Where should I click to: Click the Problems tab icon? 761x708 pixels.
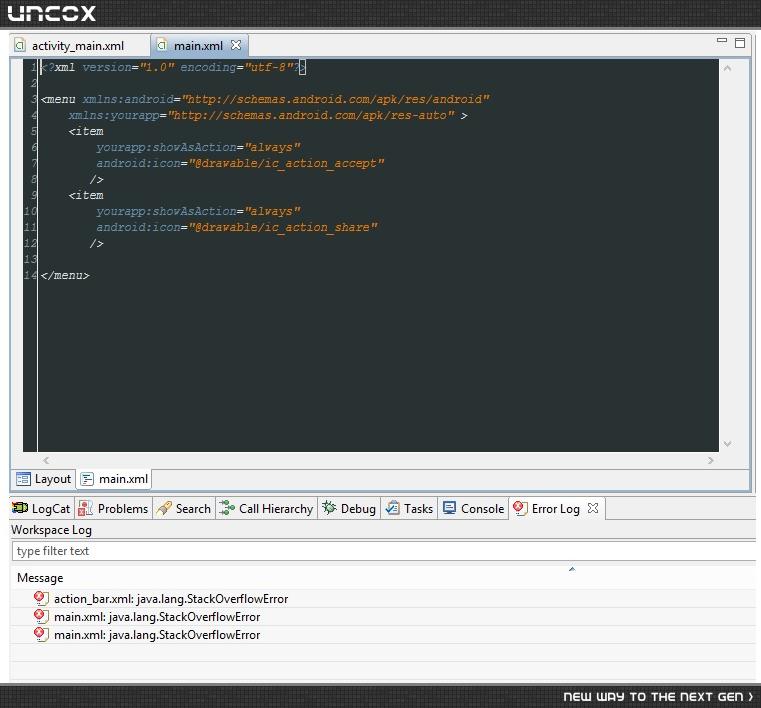[x=85, y=508]
